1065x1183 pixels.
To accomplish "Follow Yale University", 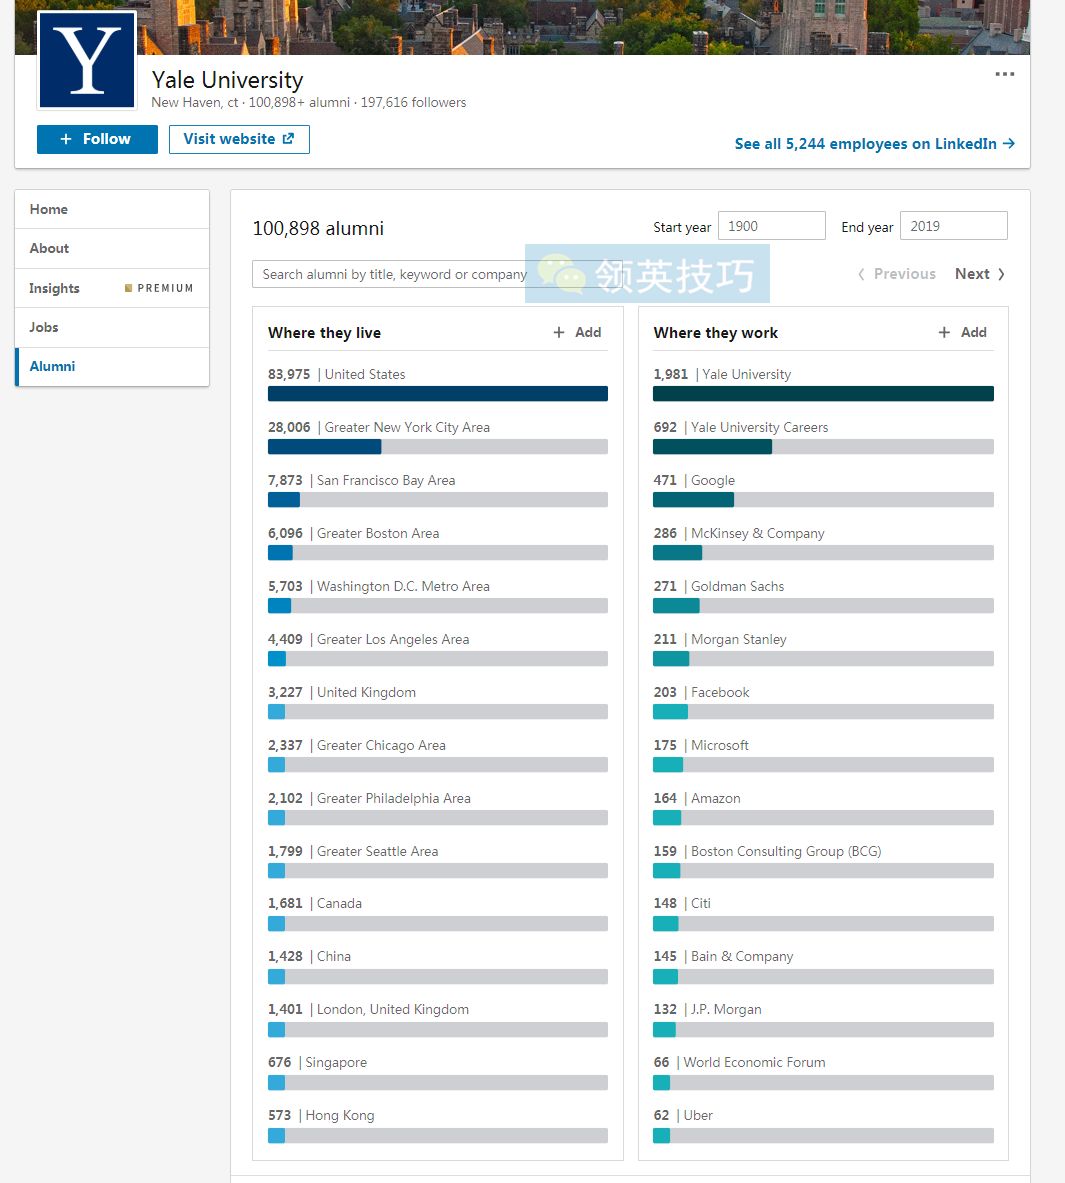I will click(97, 139).
